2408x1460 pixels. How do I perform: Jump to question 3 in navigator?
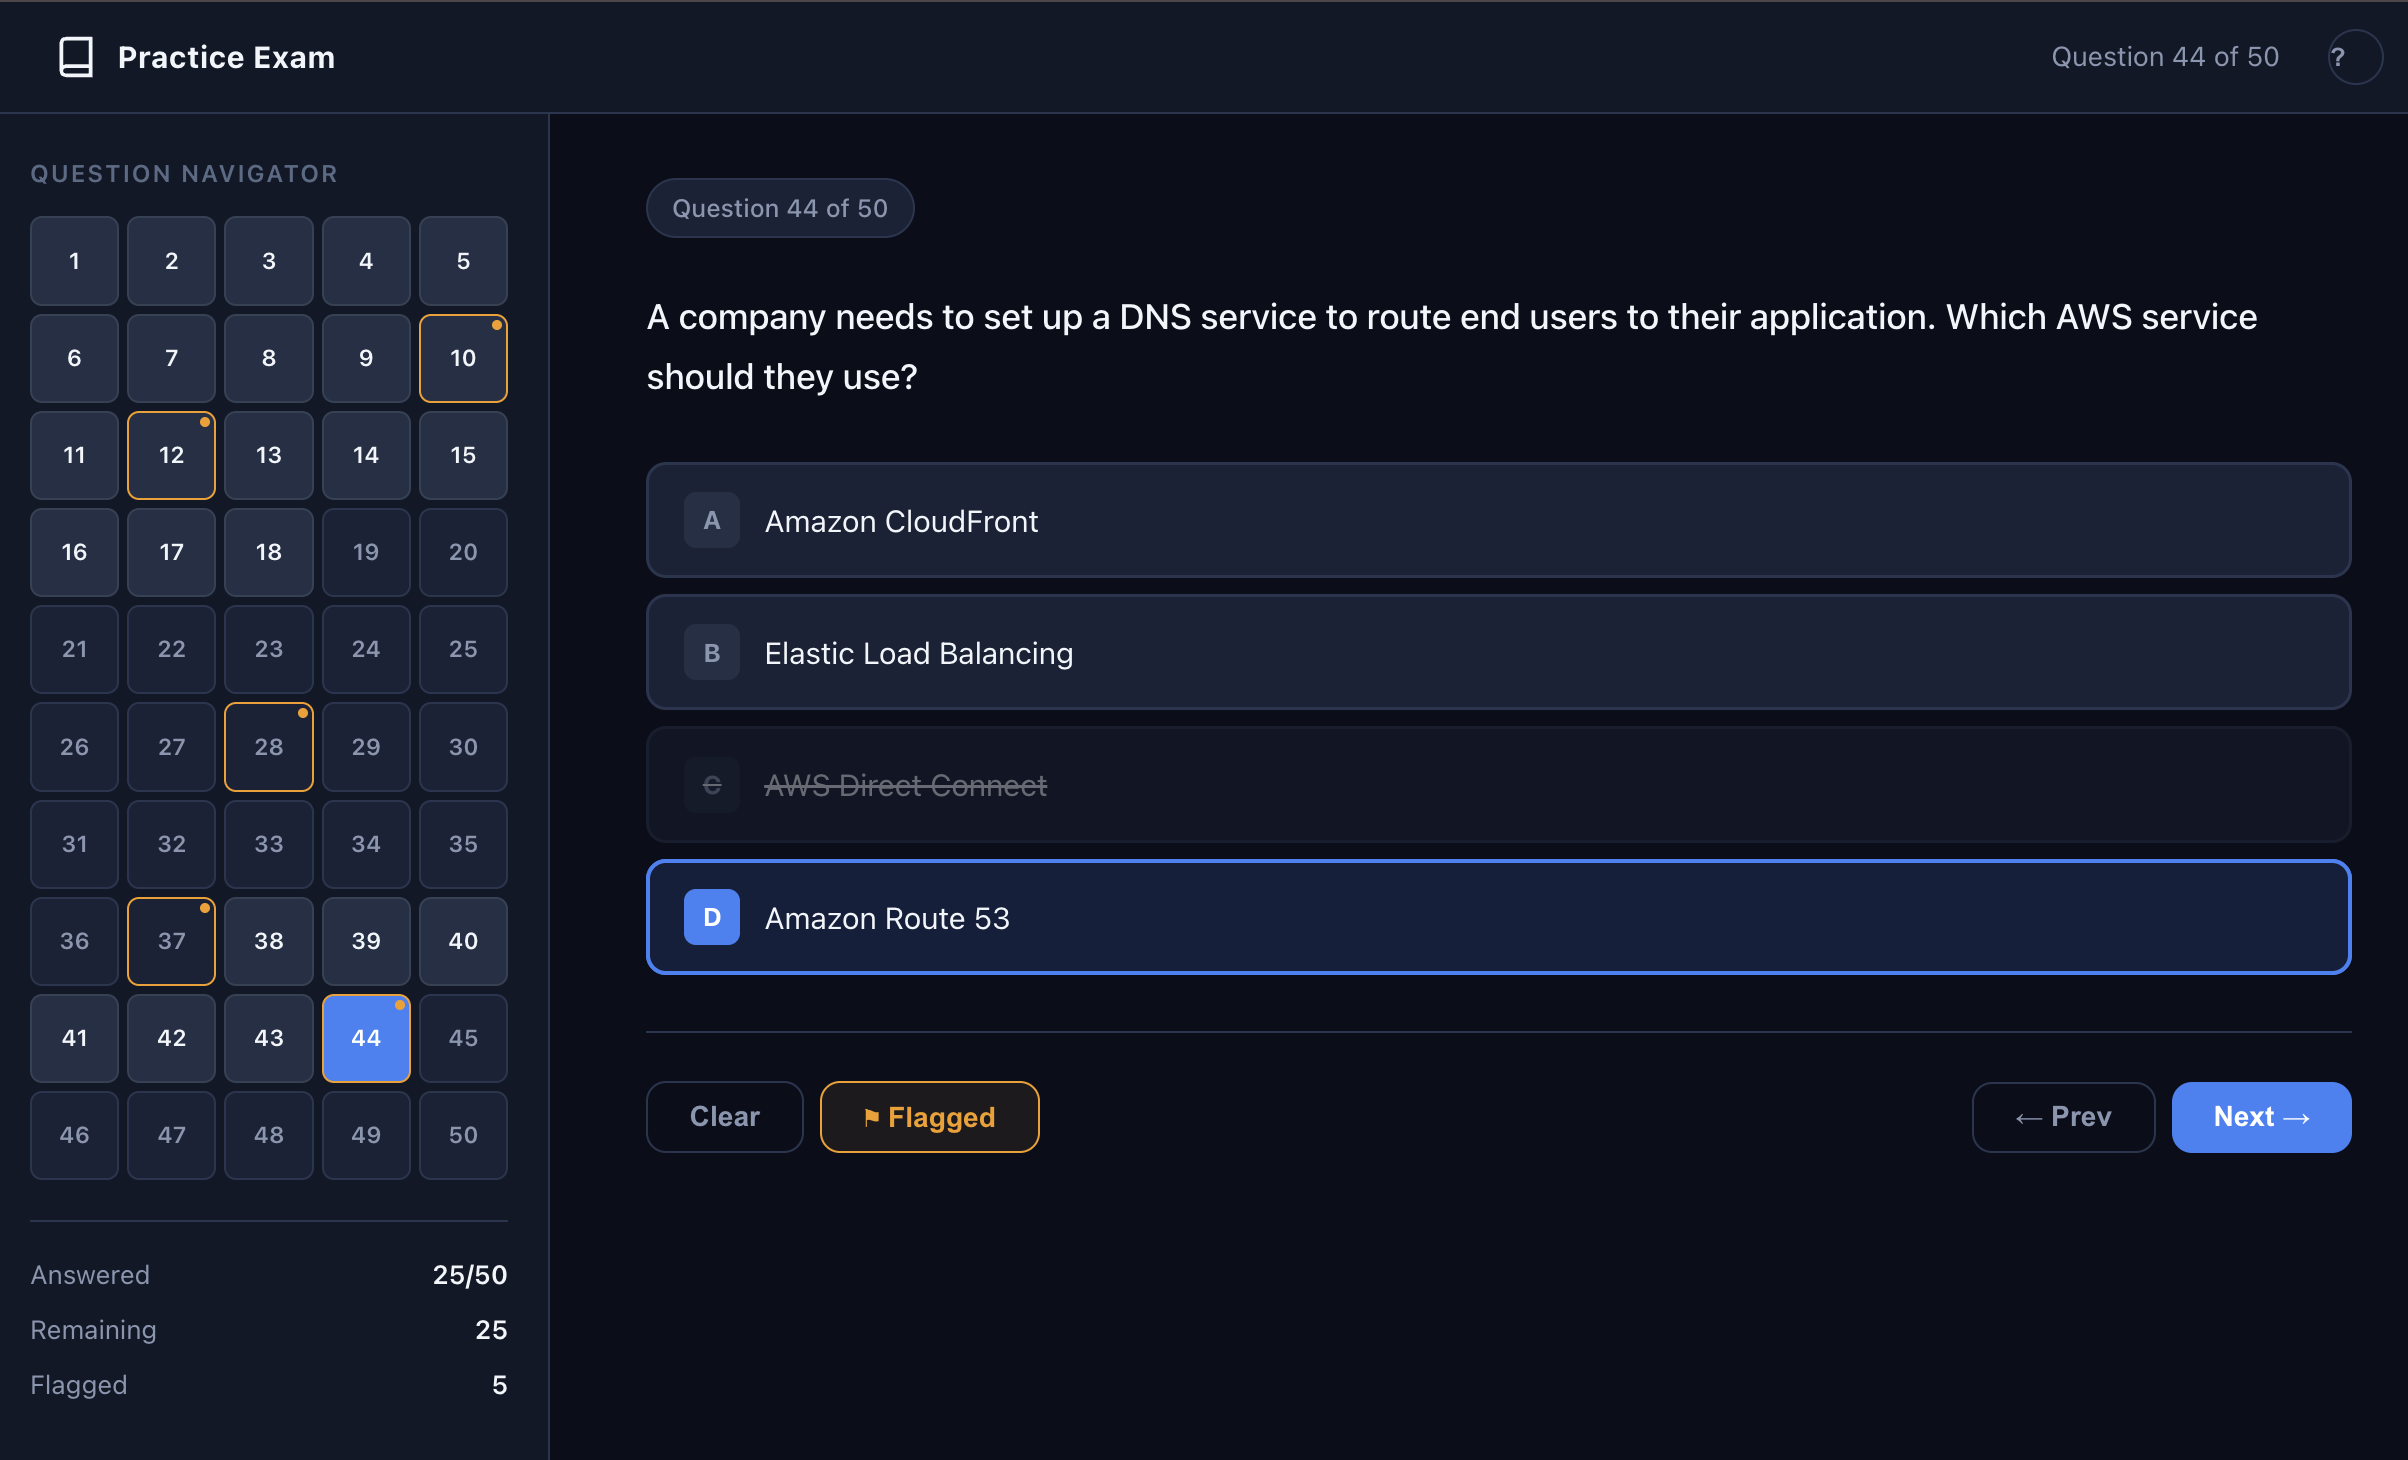pyautogui.click(x=269, y=261)
